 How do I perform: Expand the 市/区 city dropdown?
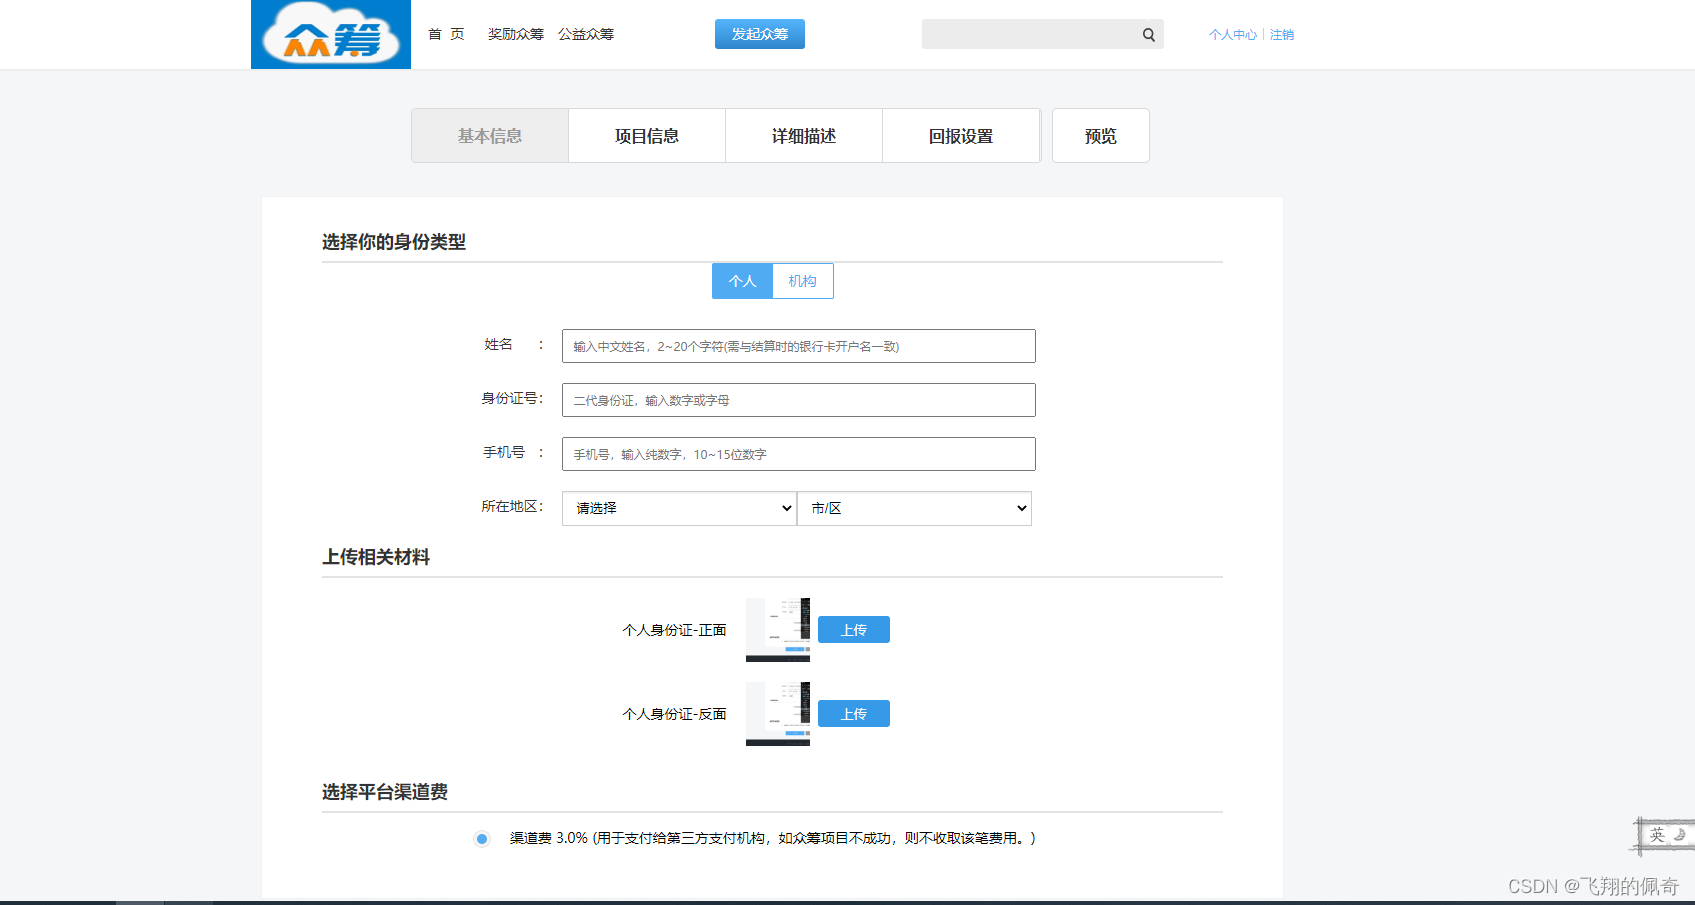pyautogui.click(x=914, y=508)
